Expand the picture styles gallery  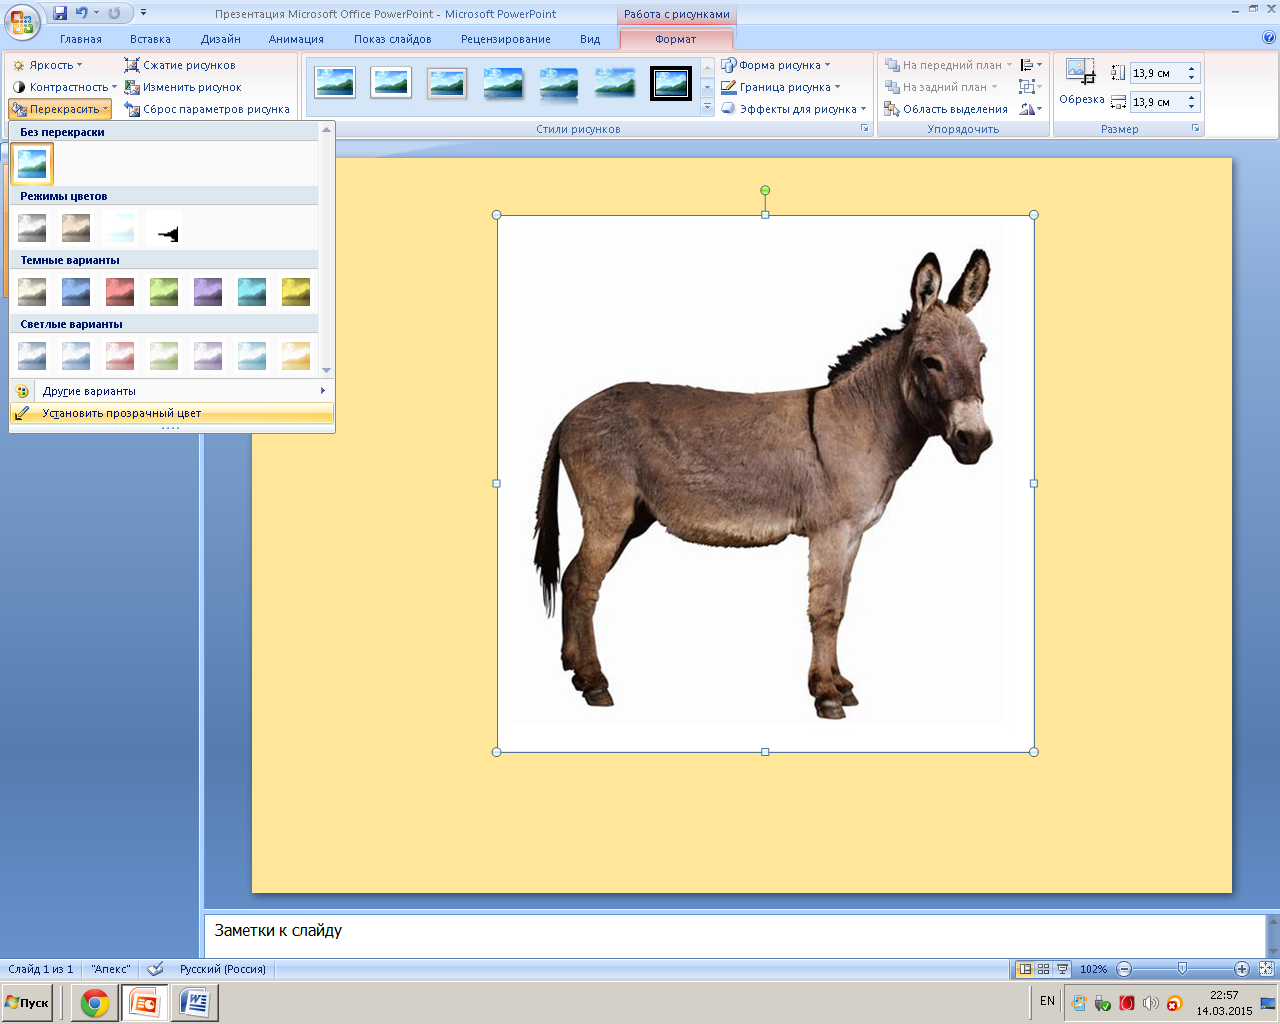[x=707, y=109]
